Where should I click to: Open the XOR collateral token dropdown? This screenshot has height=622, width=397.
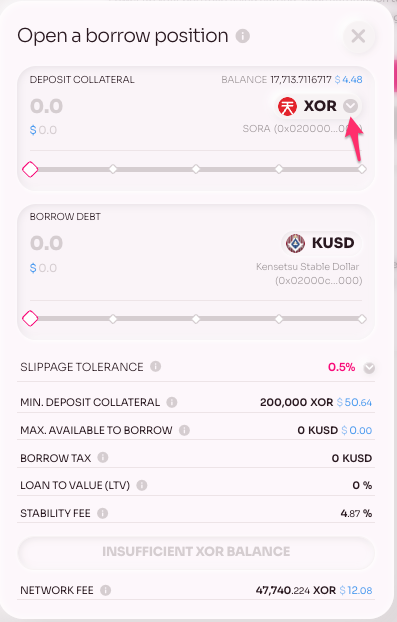(x=351, y=106)
